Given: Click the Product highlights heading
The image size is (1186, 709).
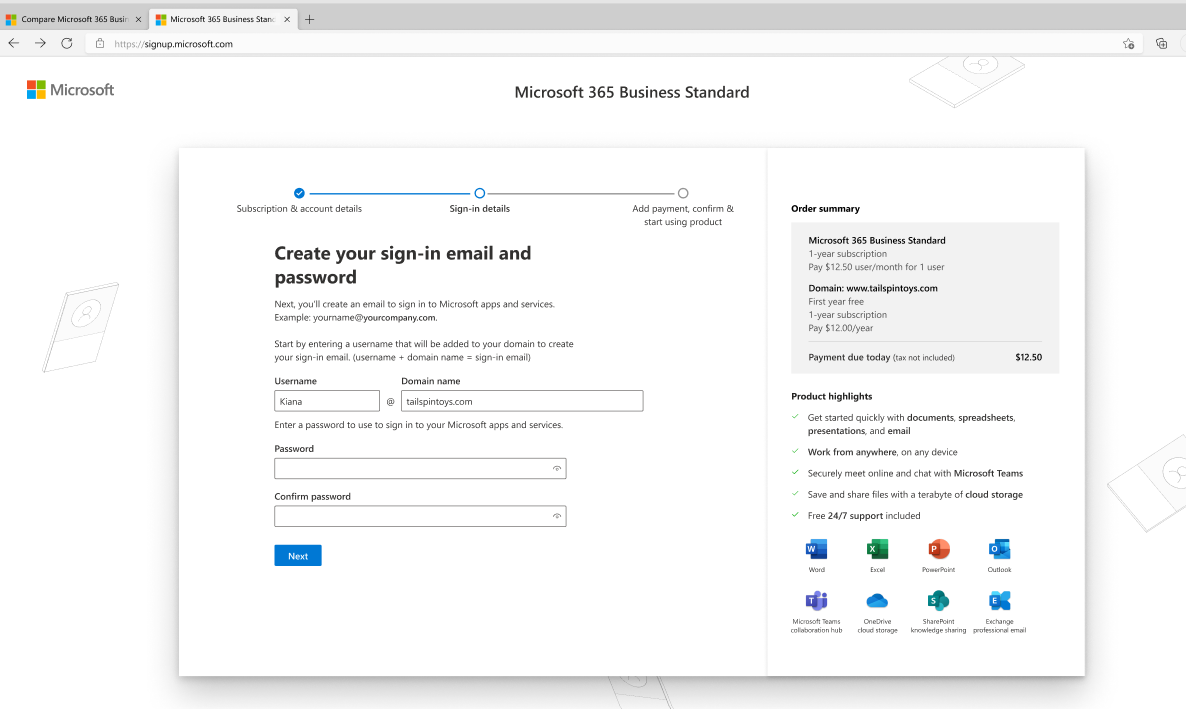Looking at the screenshot, I should 831,396.
